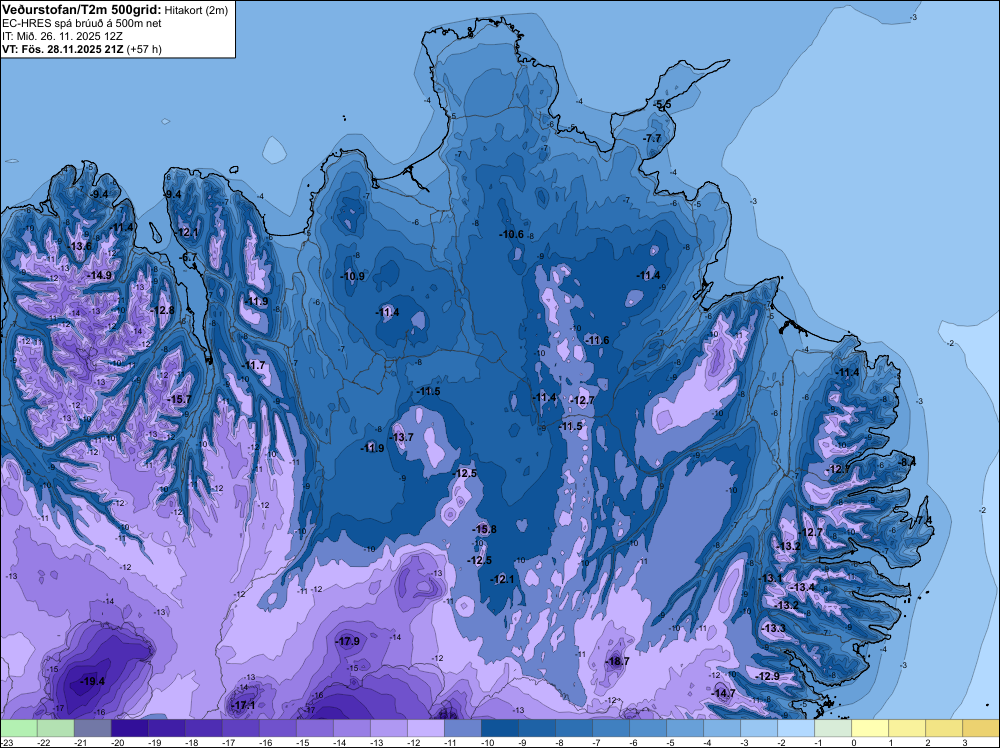The width and height of the screenshot is (1000, 748).
Task: Click the legend color swatch labeled -23
Action: pos(18,728)
